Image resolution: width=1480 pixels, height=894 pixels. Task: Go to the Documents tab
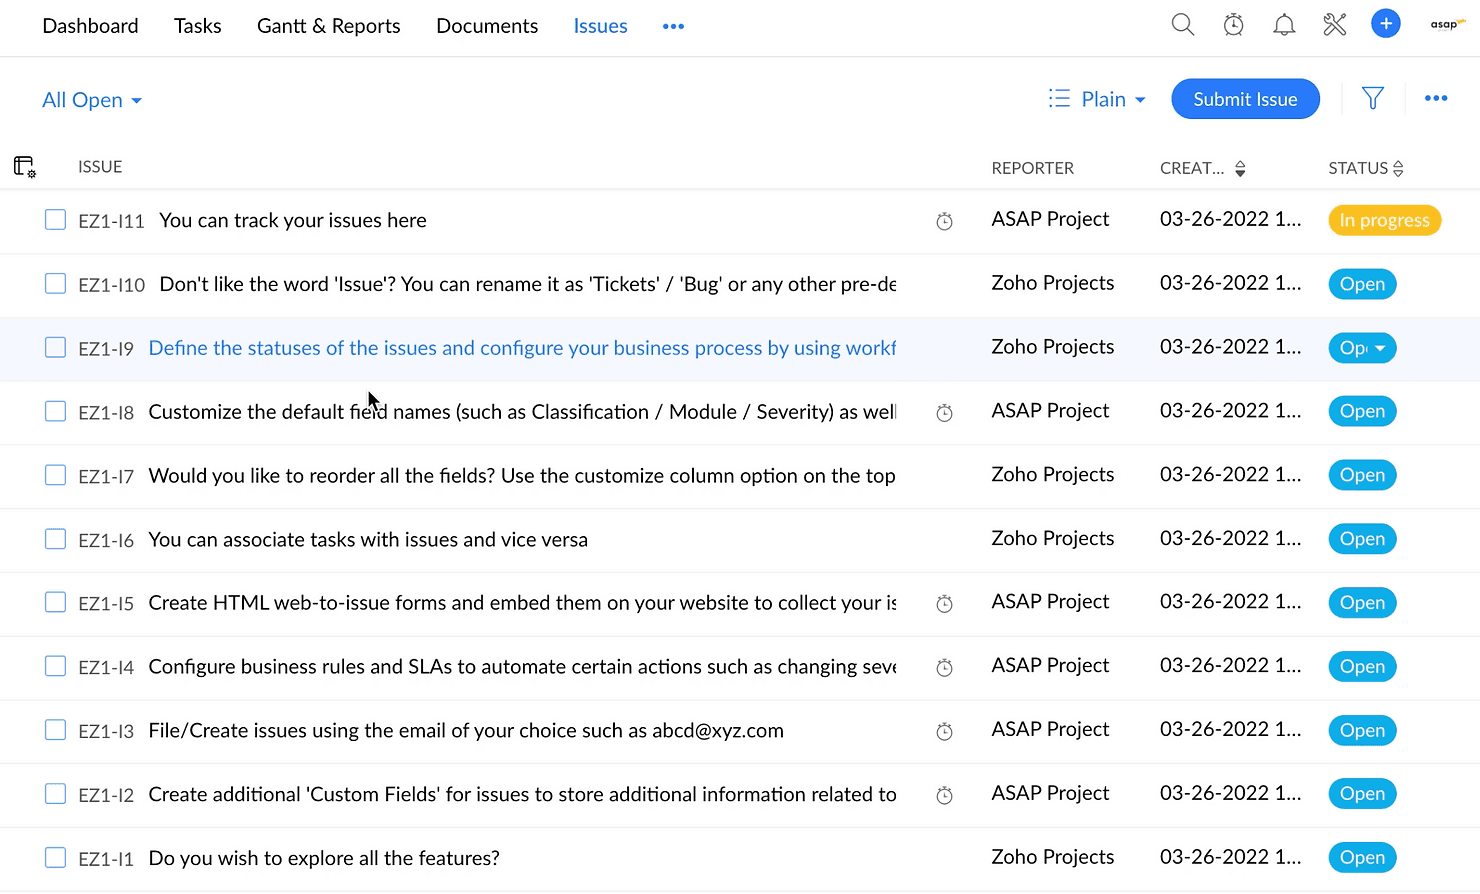point(487,26)
